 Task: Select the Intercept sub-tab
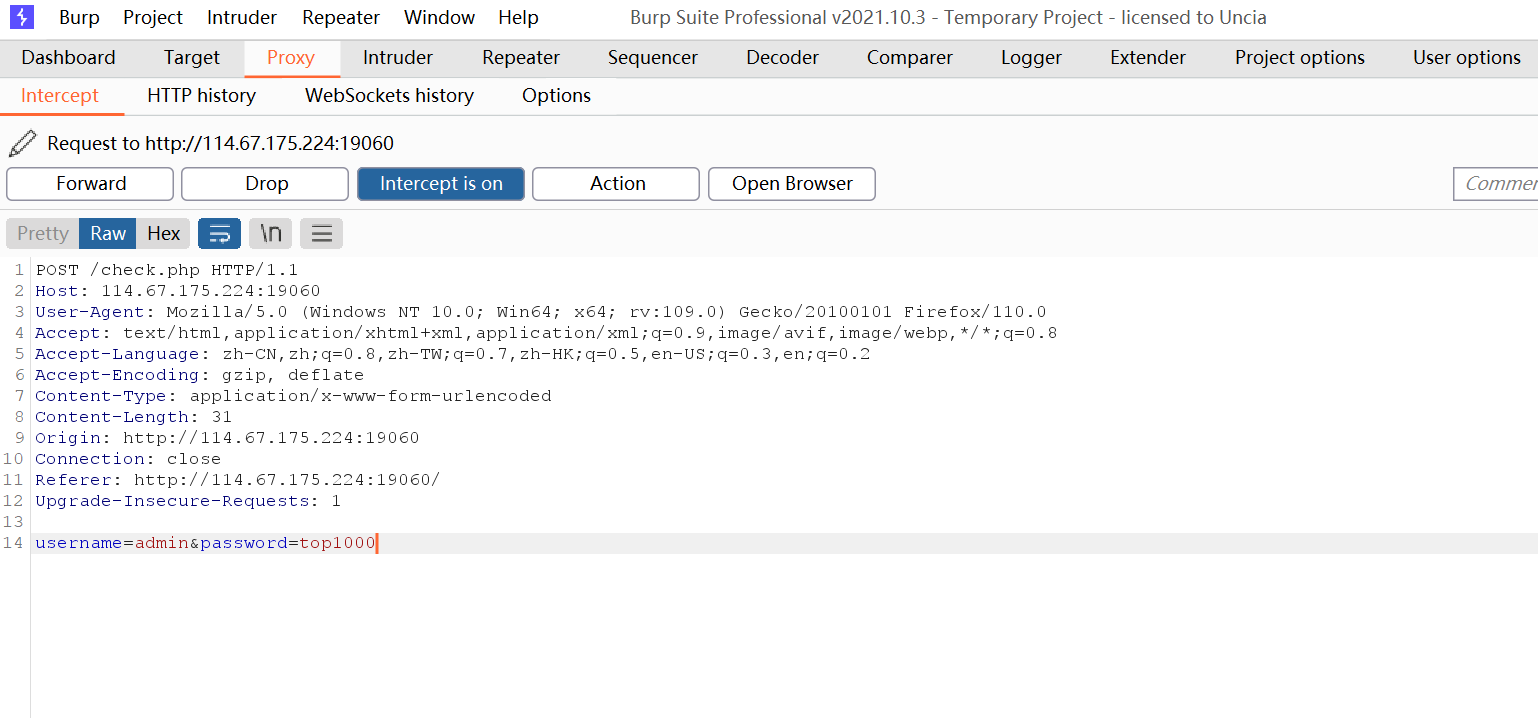click(x=60, y=96)
